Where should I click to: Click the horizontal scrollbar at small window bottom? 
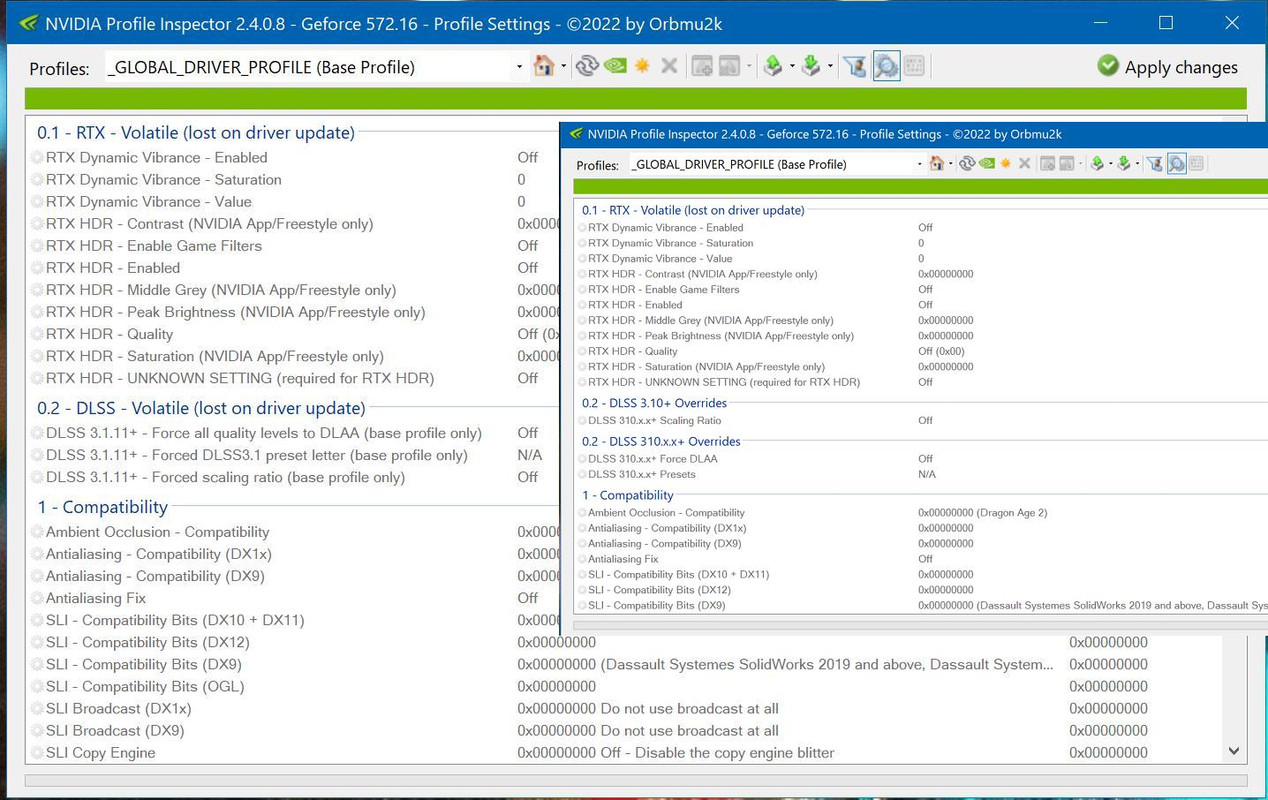click(x=920, y=624)
